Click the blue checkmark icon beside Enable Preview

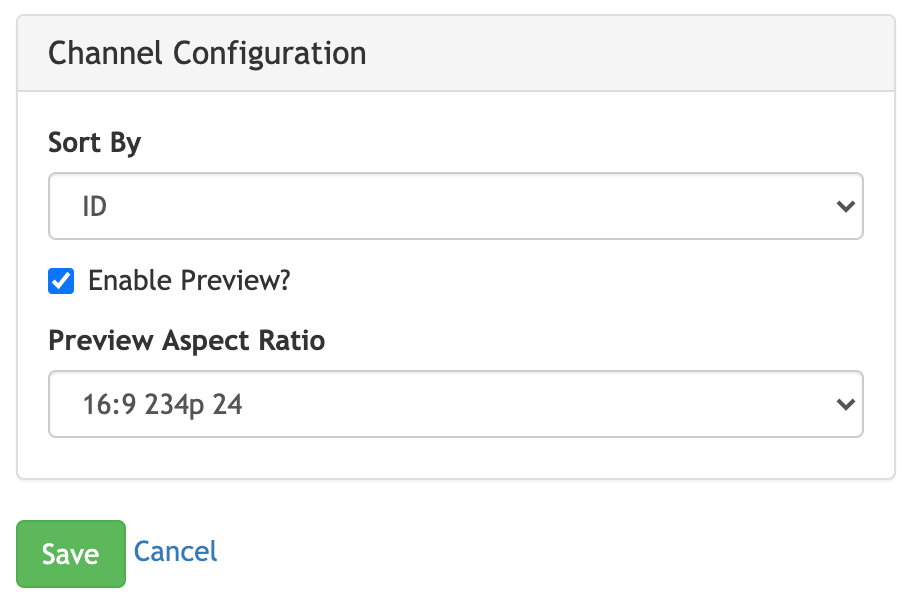point(62,281)
